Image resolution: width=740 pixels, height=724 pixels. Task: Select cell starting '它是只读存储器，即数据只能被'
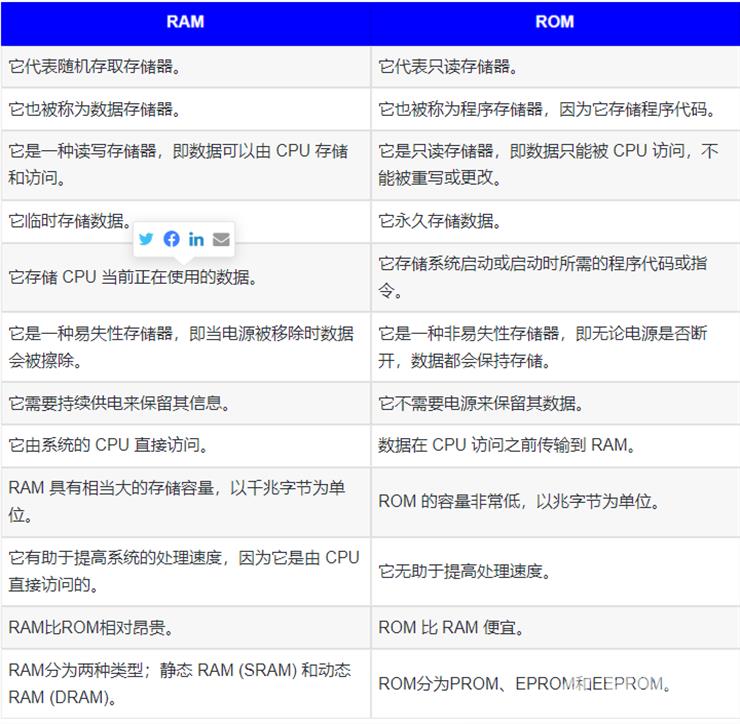pyautogui.click(x=555, y=165)
